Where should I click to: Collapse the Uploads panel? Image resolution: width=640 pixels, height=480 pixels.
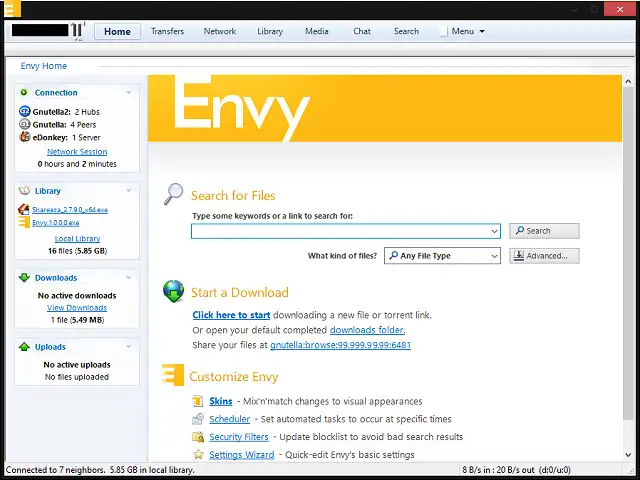(129, 347)
